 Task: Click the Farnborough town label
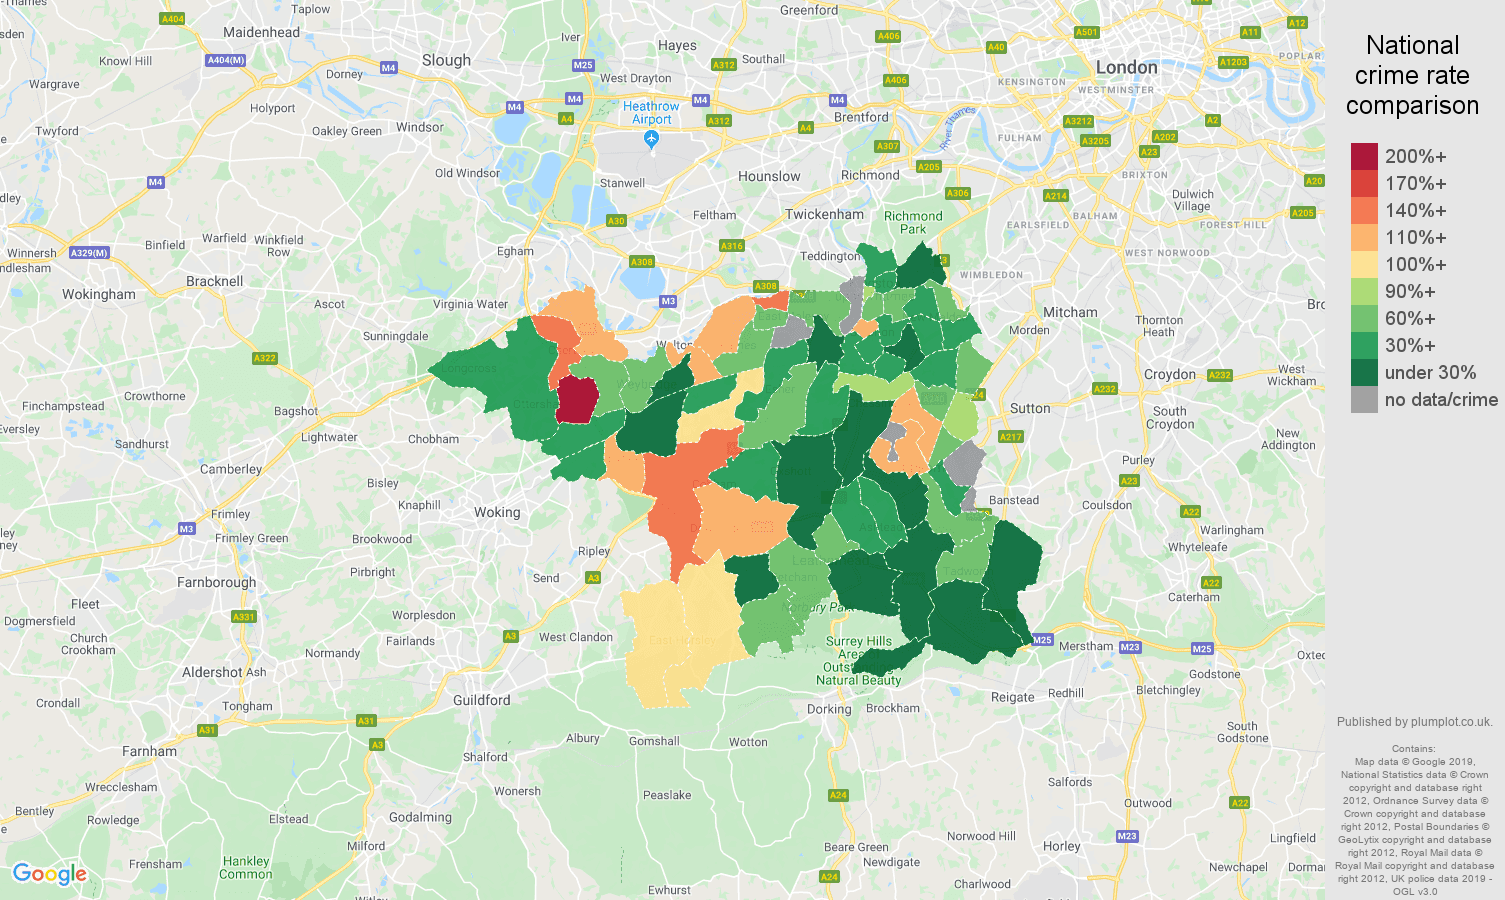(x=216, y=582)
